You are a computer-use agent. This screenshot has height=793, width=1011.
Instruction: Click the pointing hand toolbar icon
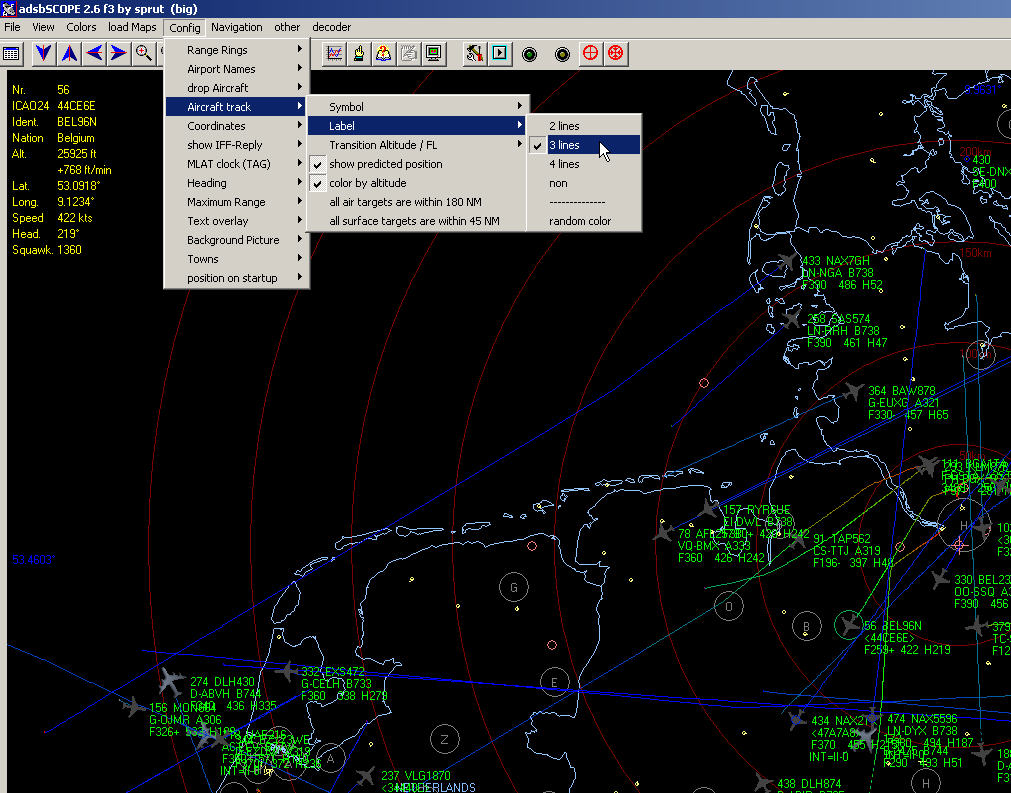point(359,54)
